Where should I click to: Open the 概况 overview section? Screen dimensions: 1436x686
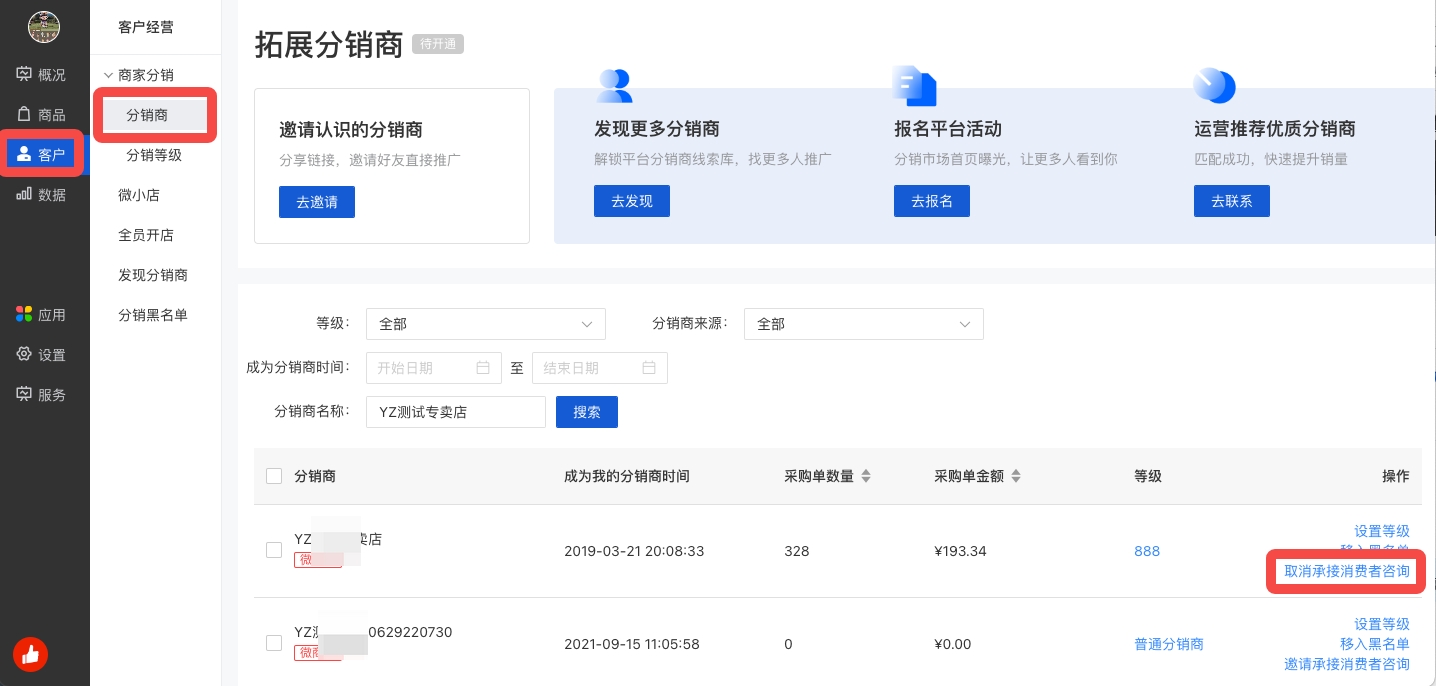[41, 75]
